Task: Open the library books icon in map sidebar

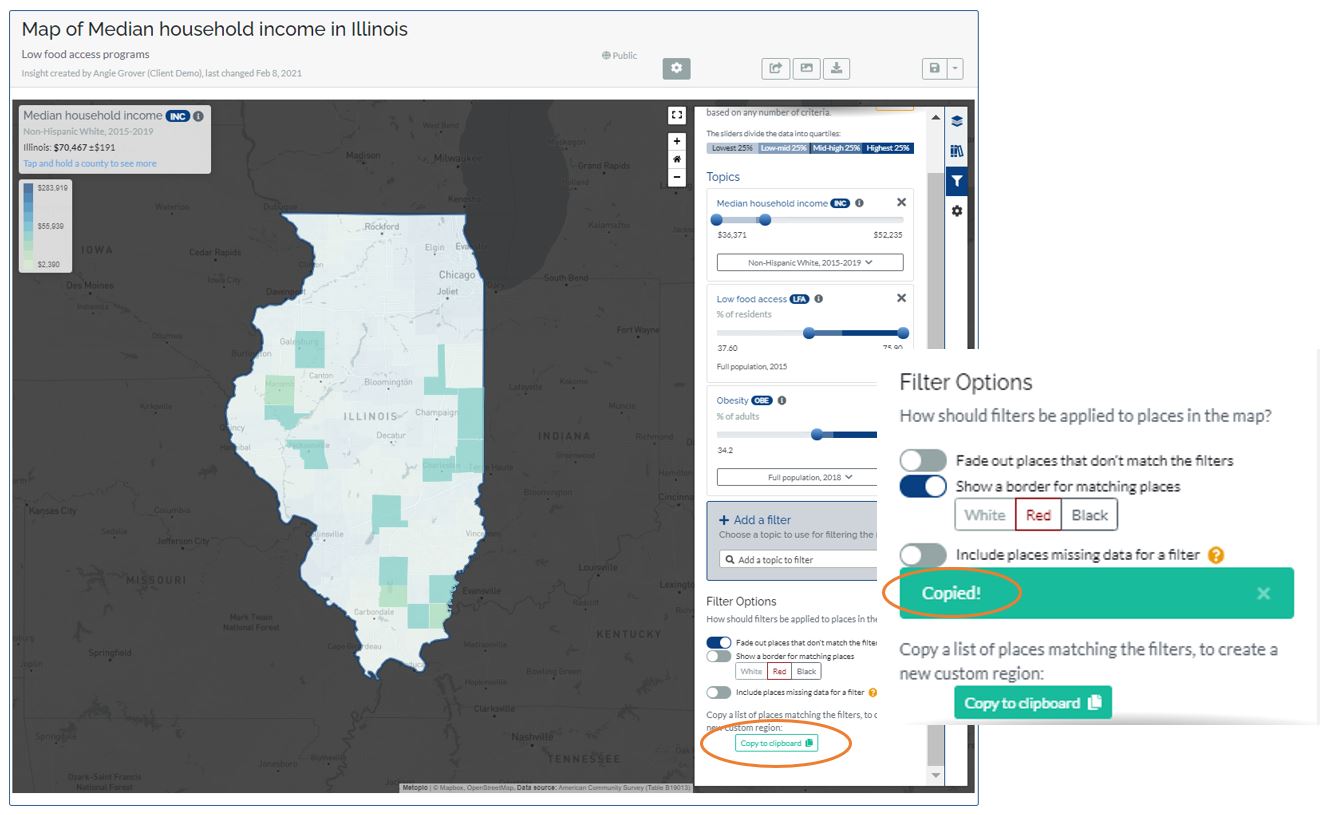Action: 957,151
